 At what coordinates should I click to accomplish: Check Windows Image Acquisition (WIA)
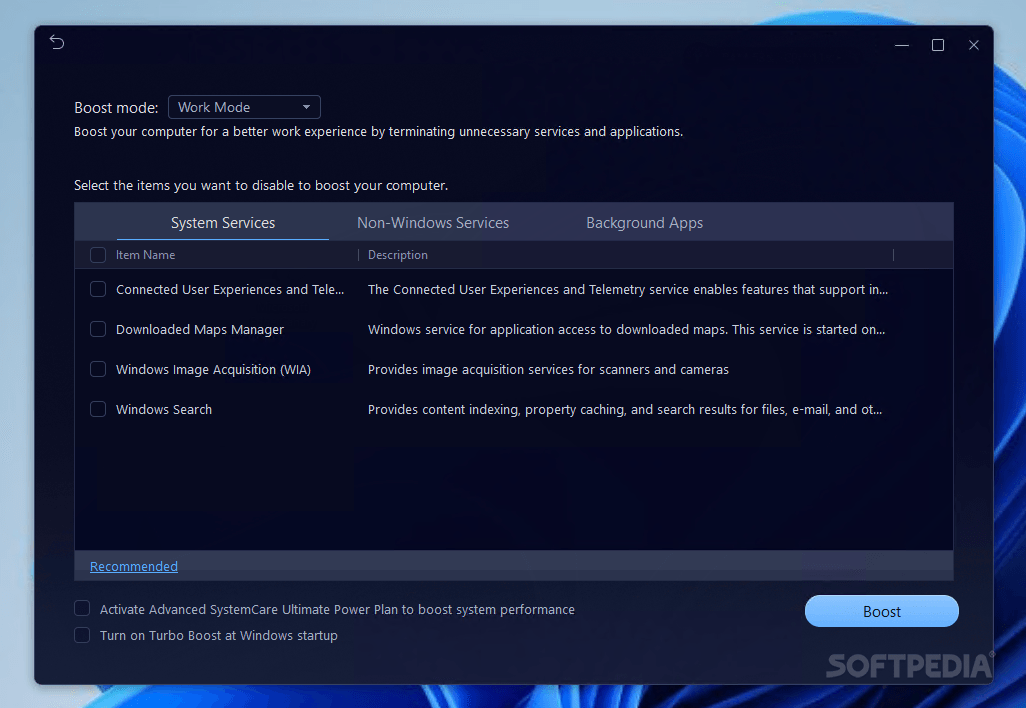[98, 369]
